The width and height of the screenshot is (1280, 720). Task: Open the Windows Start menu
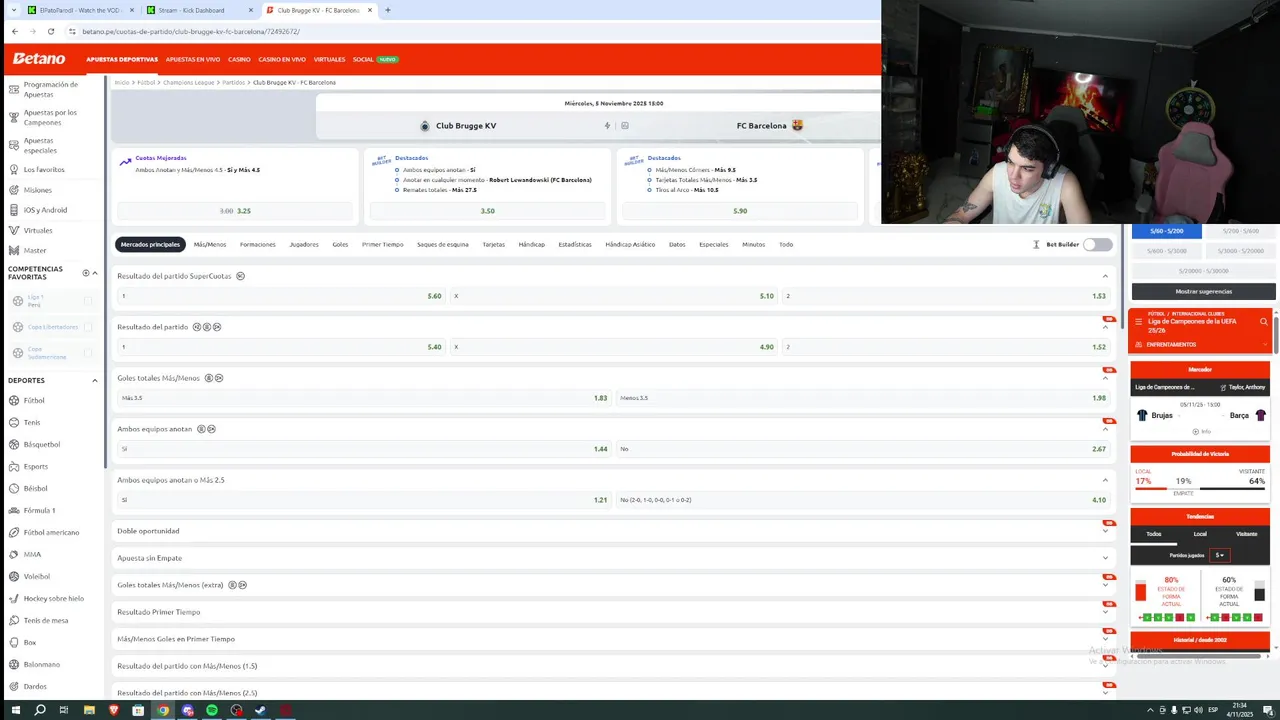tap(15, 710)
